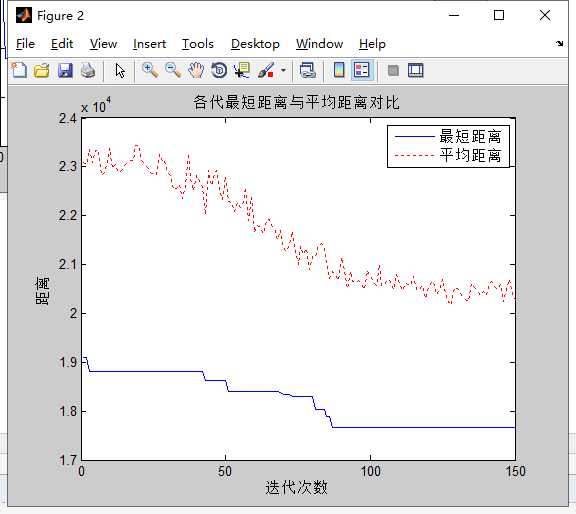The width and height of the screenshot is (576, 514).
Task: Click the y-axis tick label 2.3
Action: click(x=68, y=166)
